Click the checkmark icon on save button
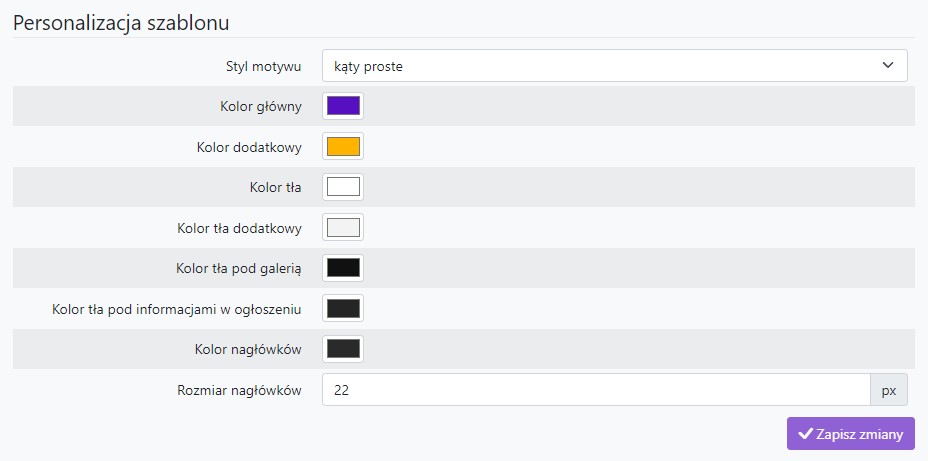 [x=805, y=434]
